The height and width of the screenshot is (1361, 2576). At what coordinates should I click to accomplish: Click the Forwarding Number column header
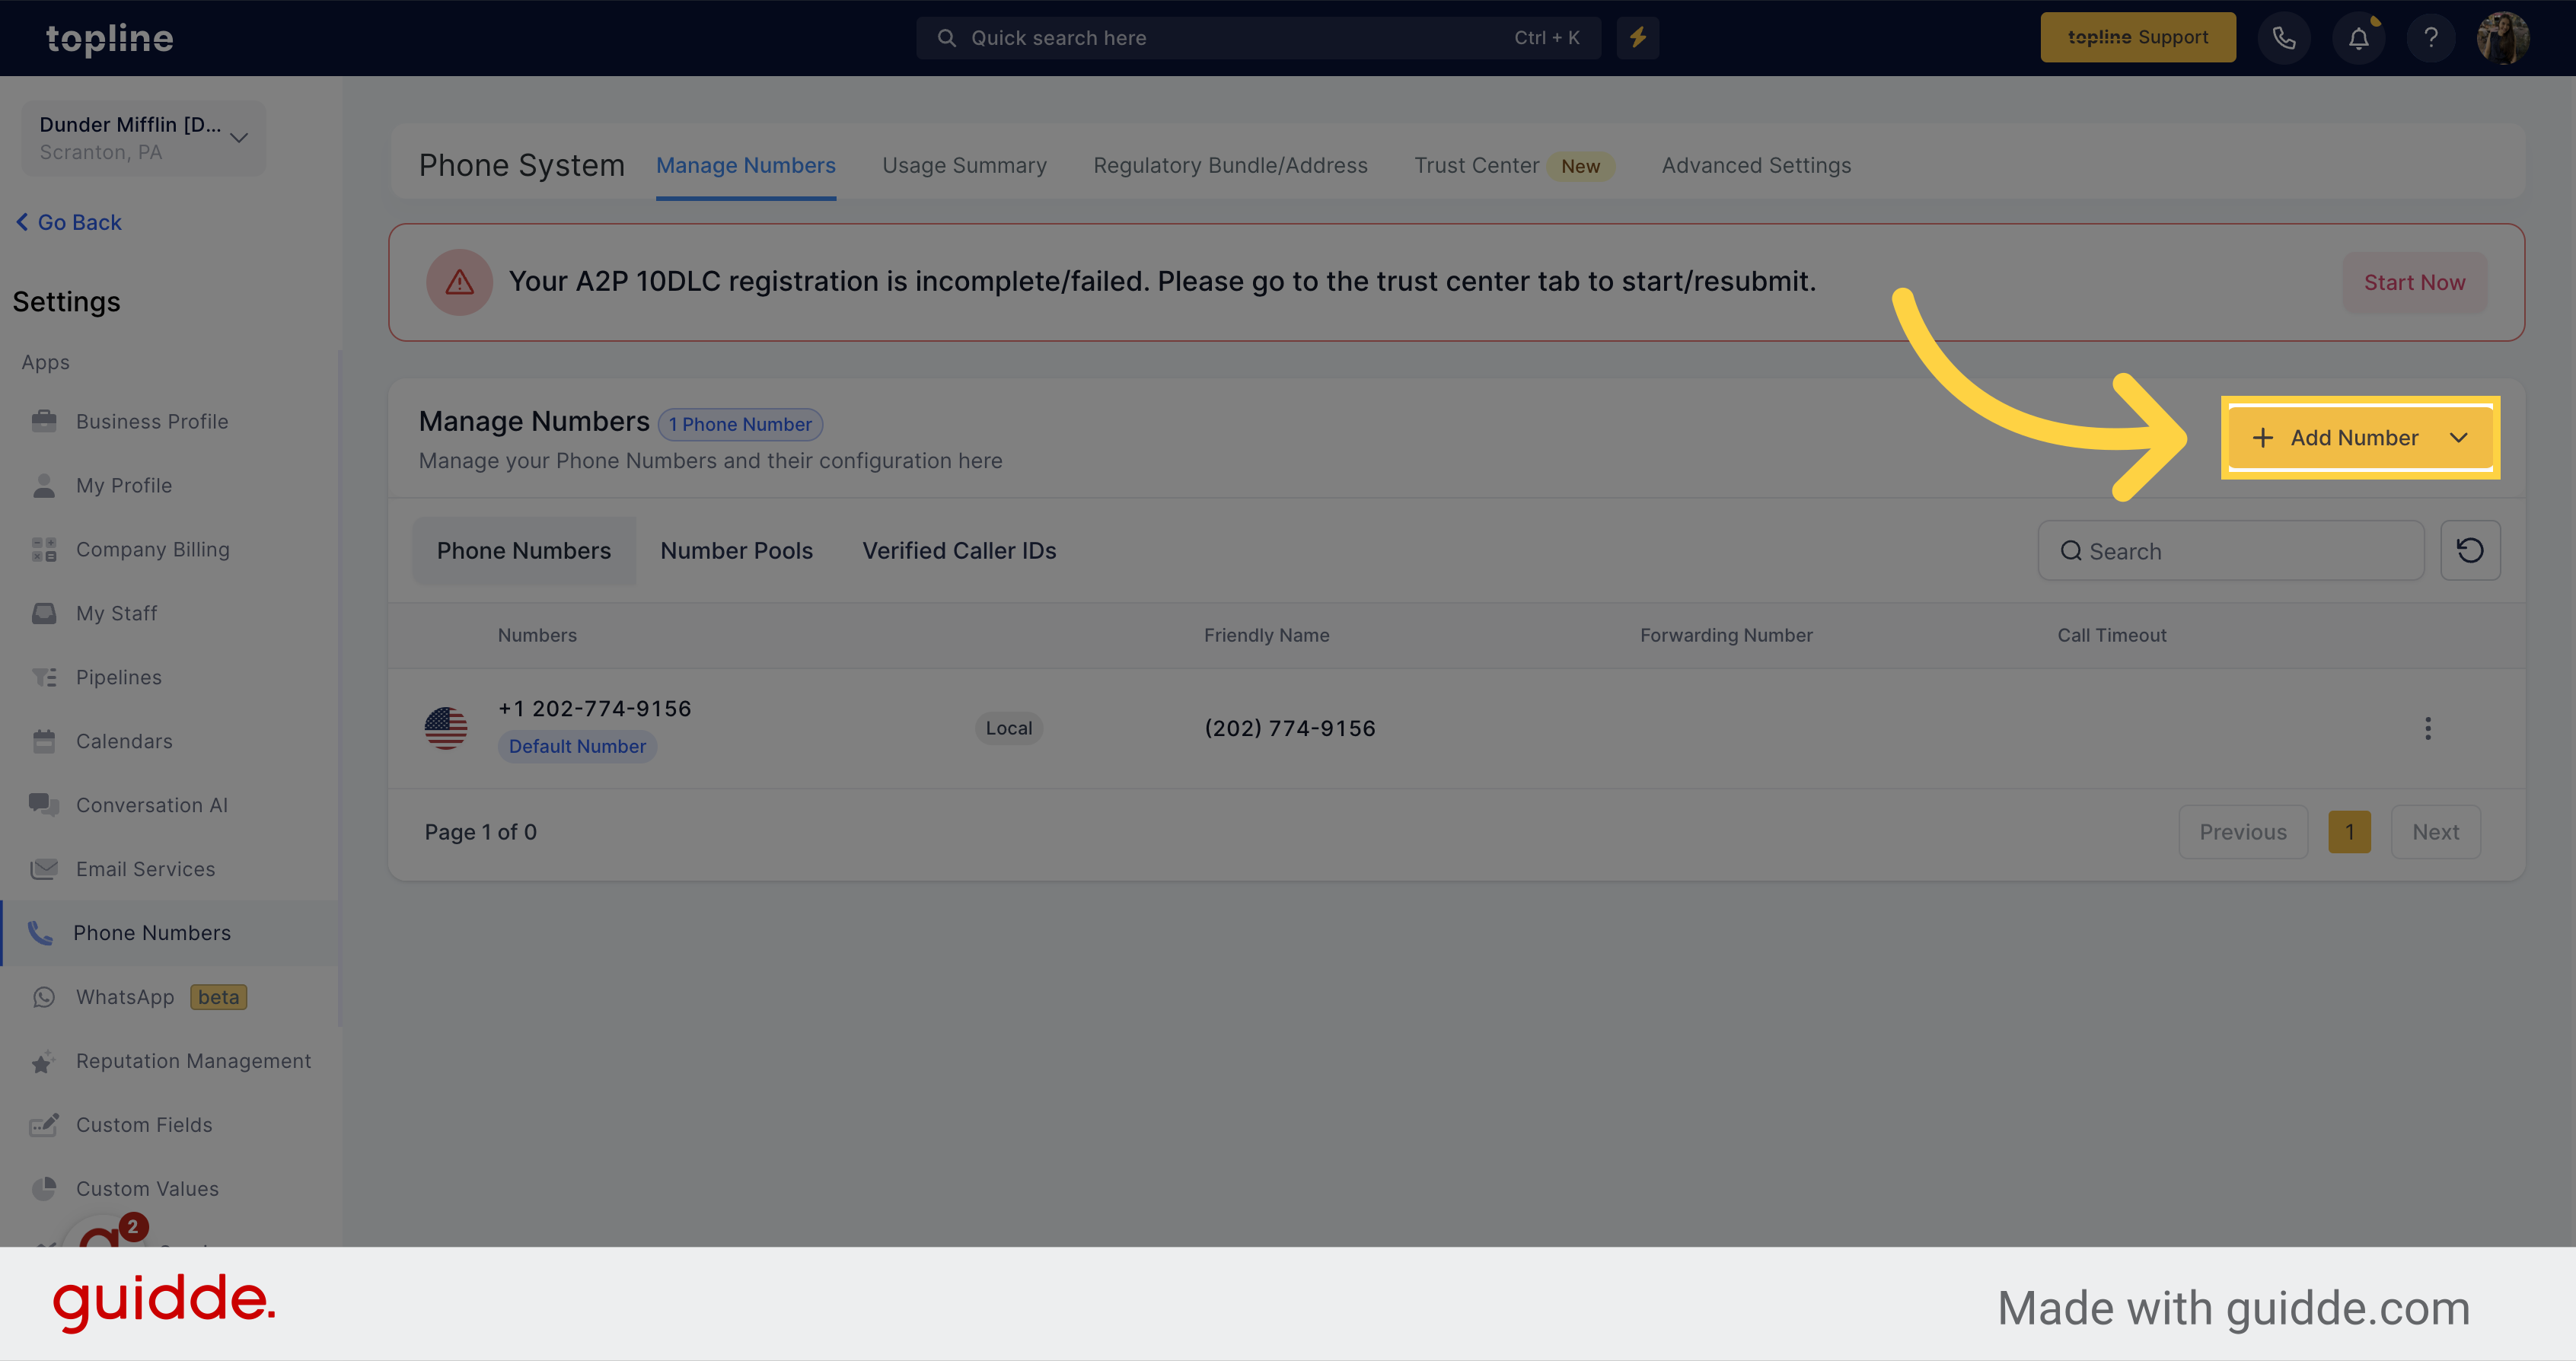[1726, 635]
